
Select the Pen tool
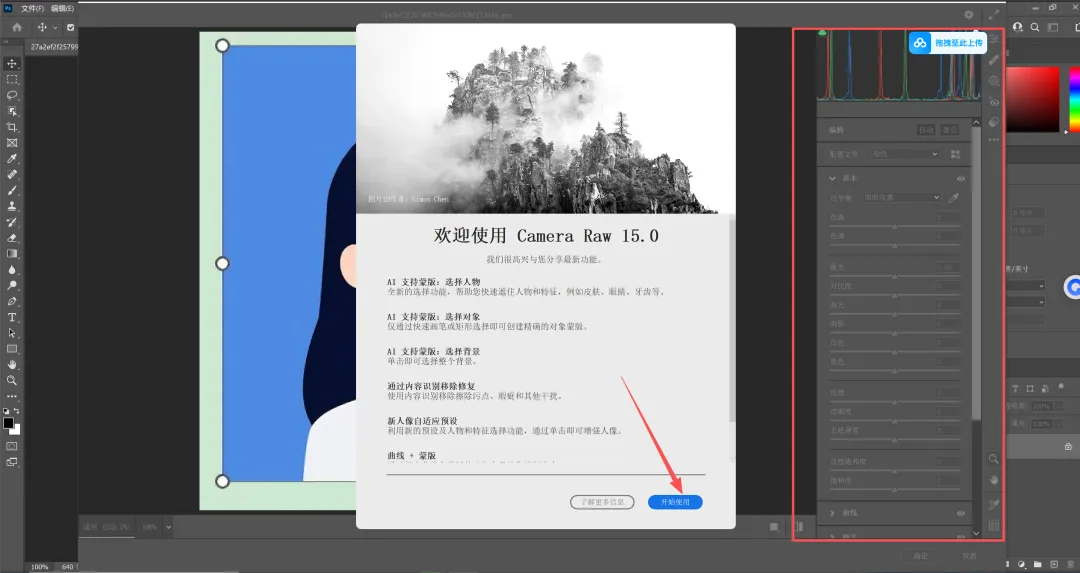[12, 301]
